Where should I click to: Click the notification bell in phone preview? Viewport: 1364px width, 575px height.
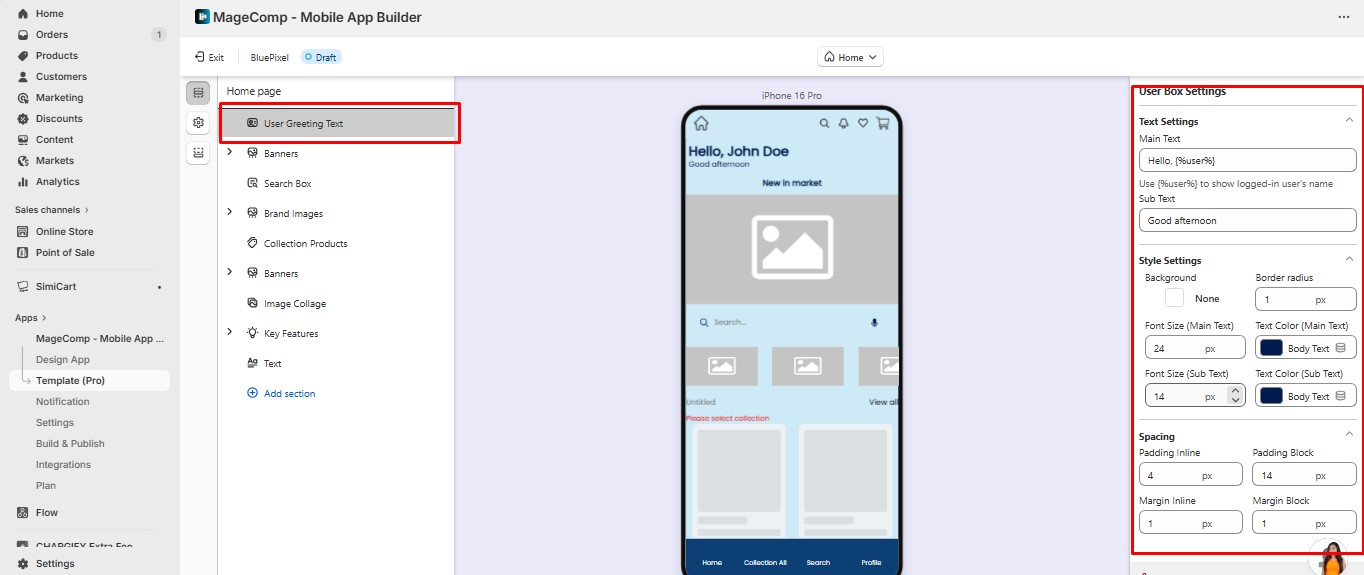pos(843,124)
